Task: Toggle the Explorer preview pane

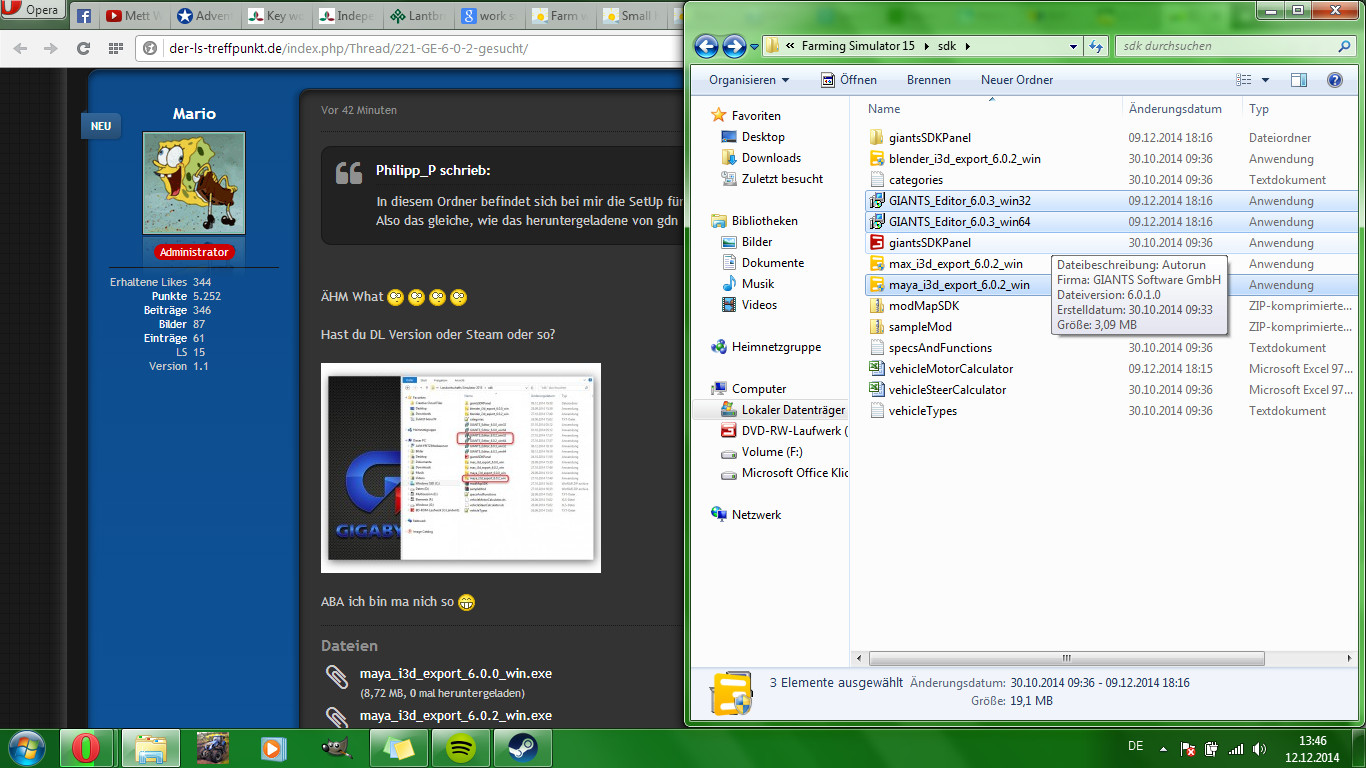Action: (1299, 80)
